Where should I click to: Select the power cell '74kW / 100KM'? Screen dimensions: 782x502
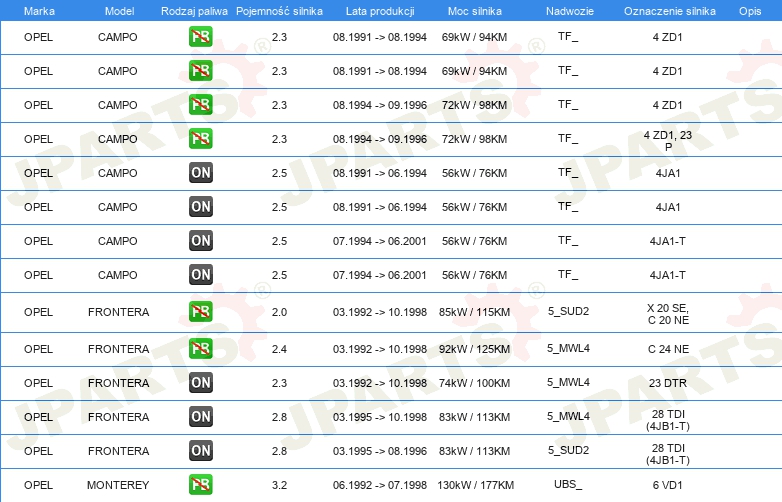coord(474,383)
